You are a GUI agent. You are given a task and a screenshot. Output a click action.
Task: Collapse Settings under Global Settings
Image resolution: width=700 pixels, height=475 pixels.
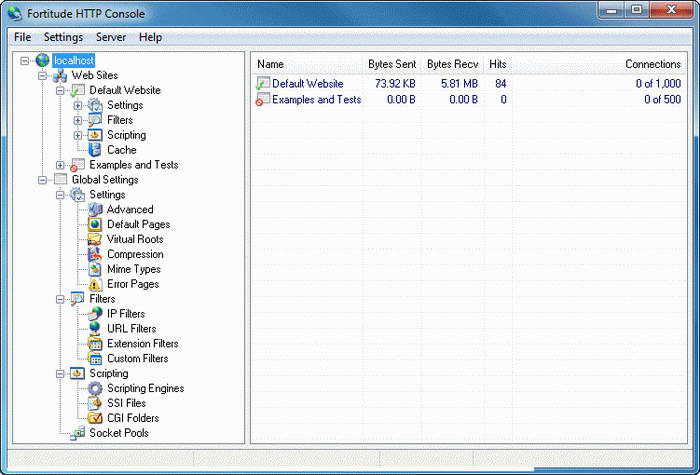coord(60,195)
